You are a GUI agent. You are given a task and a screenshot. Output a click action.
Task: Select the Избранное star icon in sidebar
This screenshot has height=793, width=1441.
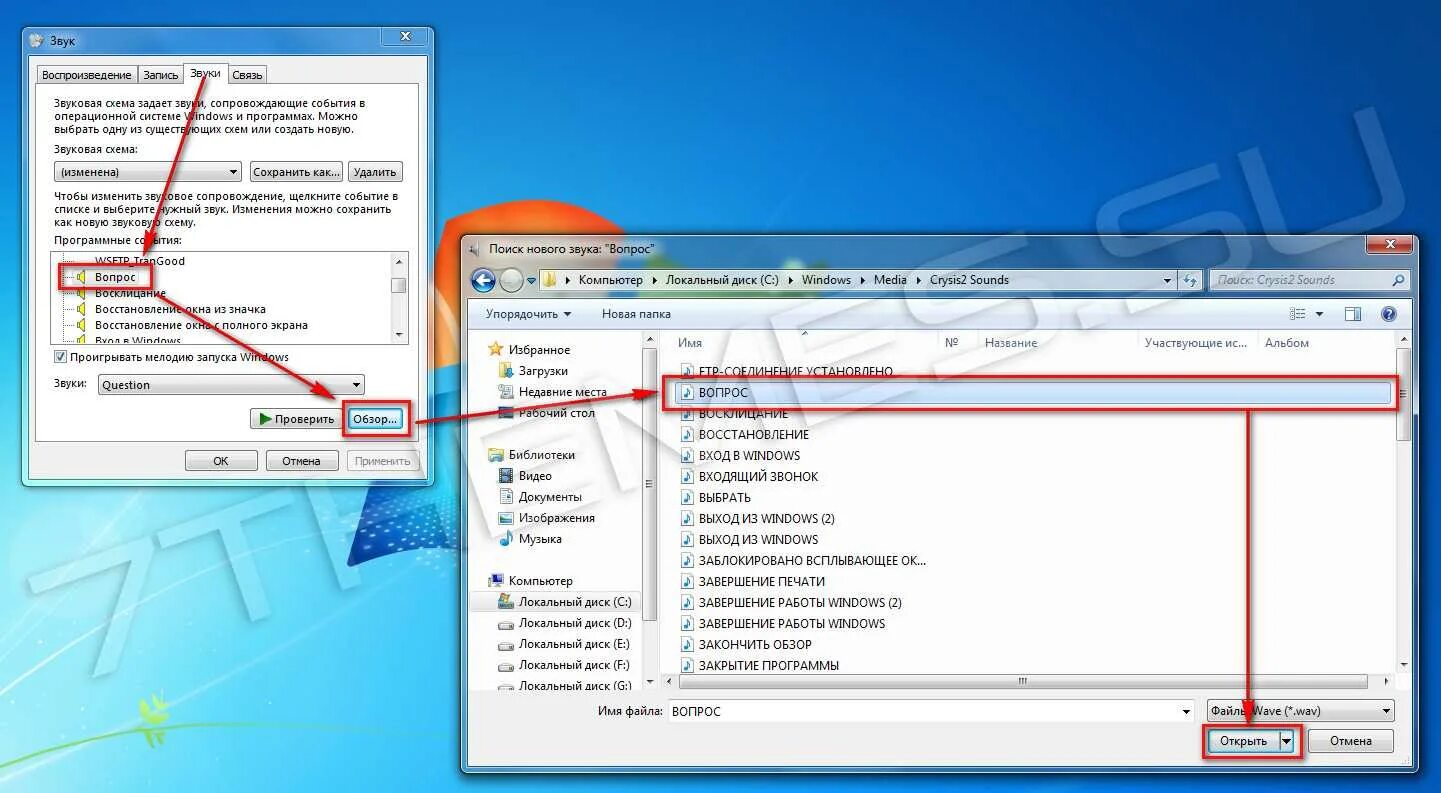tap(494, 350)
